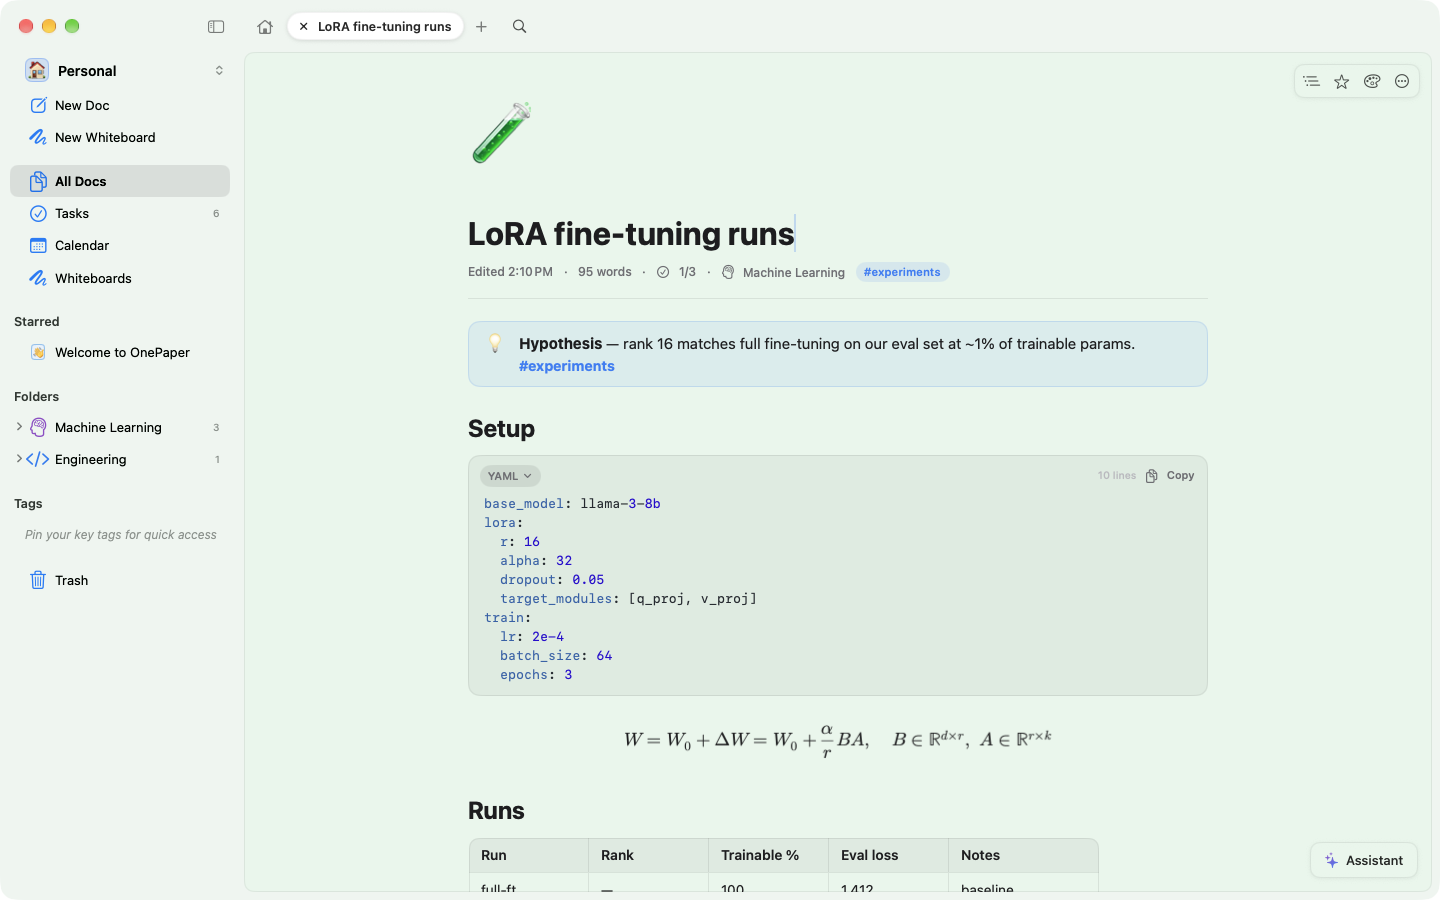This screenshot has width=1440, height=900.
Task: Click the LoRA fine-tuning runs tab label
Action: click(x=384, y=27)
